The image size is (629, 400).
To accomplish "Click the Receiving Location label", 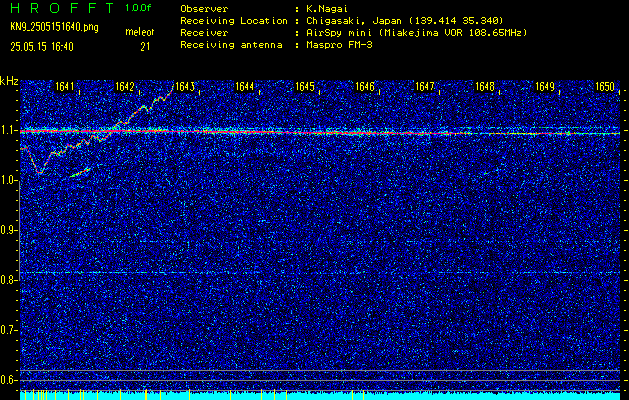I will pyautogui.click(x=234, y=20).
